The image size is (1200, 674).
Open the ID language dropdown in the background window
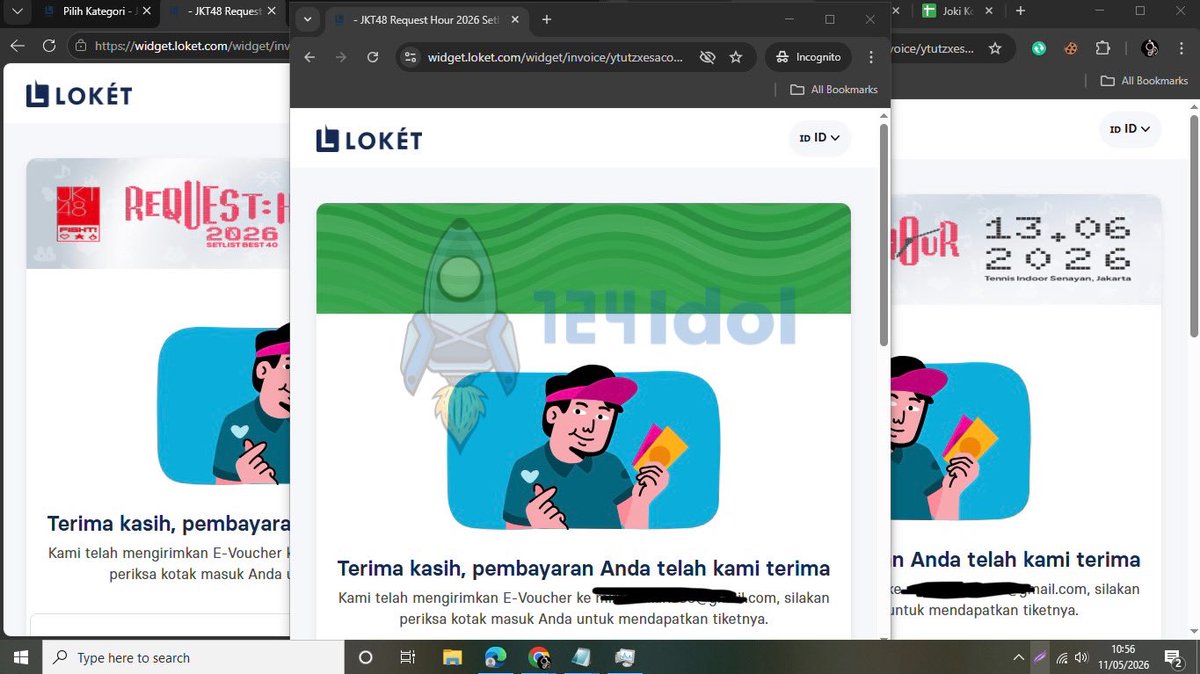click(1130, 129)
